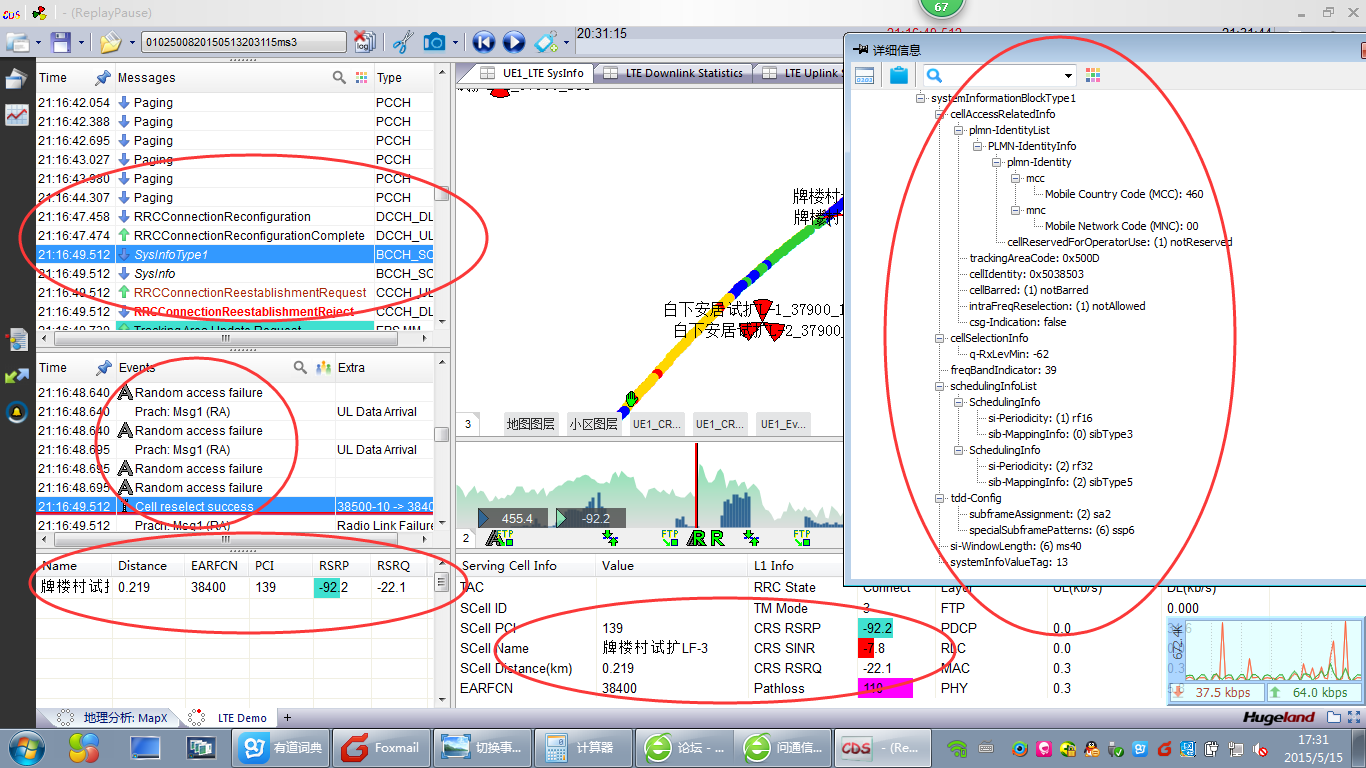Click the search magnifier in Messages header
Viewport: 1366px width, 768px height.
click(340, 77)
